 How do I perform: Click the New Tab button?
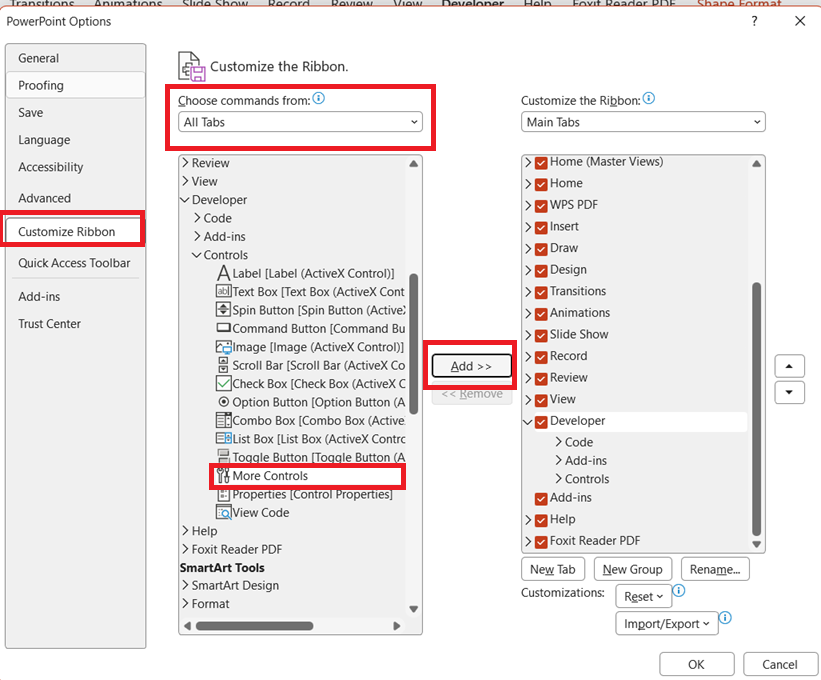[552, 569]
